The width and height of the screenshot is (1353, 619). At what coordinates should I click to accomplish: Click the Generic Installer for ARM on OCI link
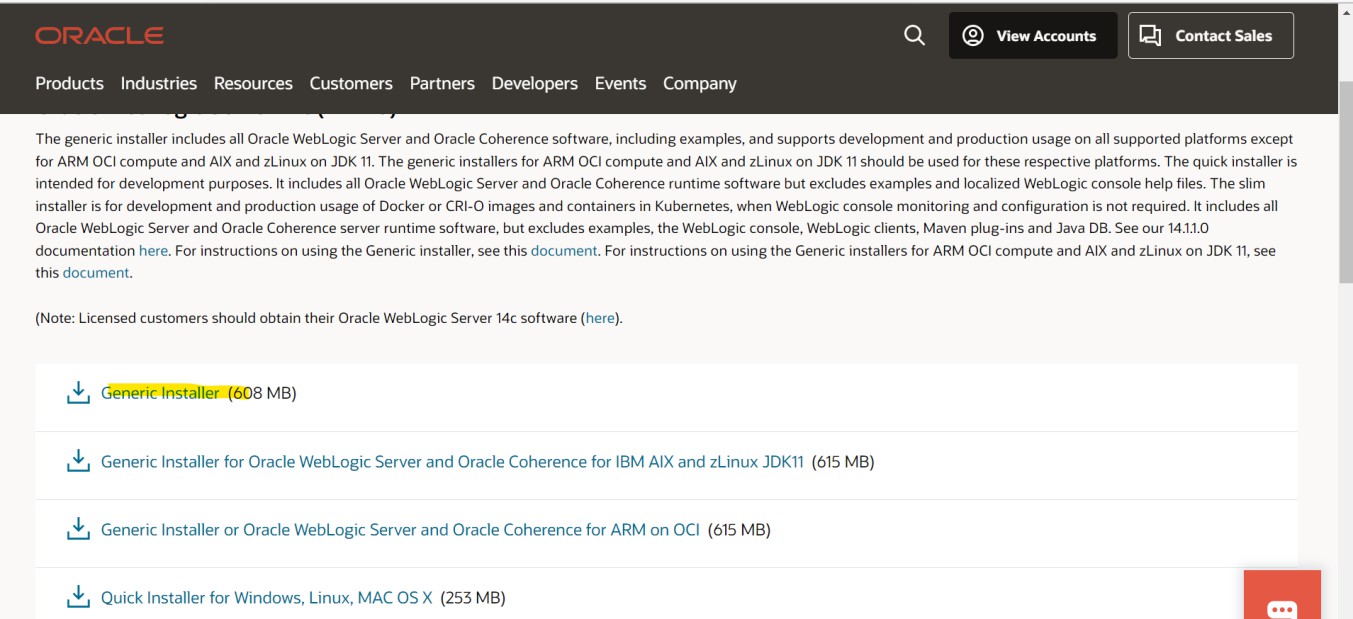coord(400,530)
